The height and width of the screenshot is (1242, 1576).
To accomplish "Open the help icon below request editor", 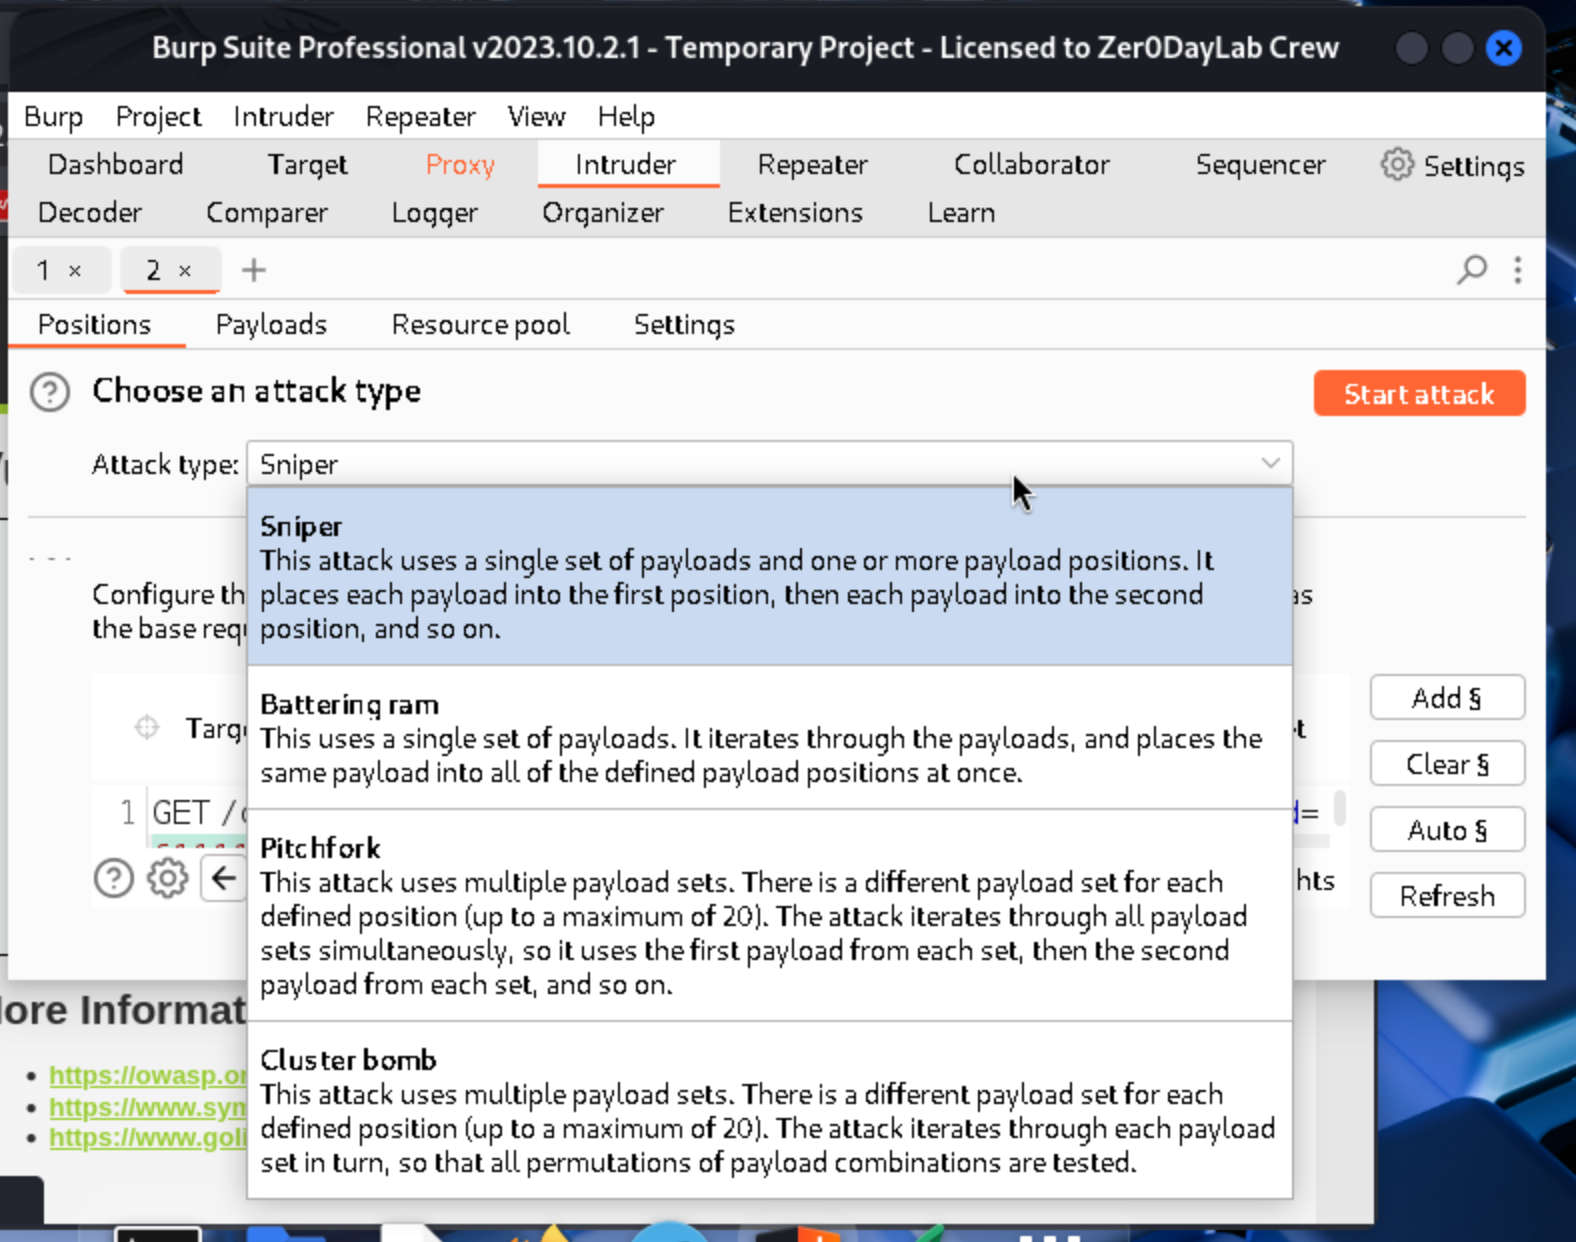I will [114, 878].
